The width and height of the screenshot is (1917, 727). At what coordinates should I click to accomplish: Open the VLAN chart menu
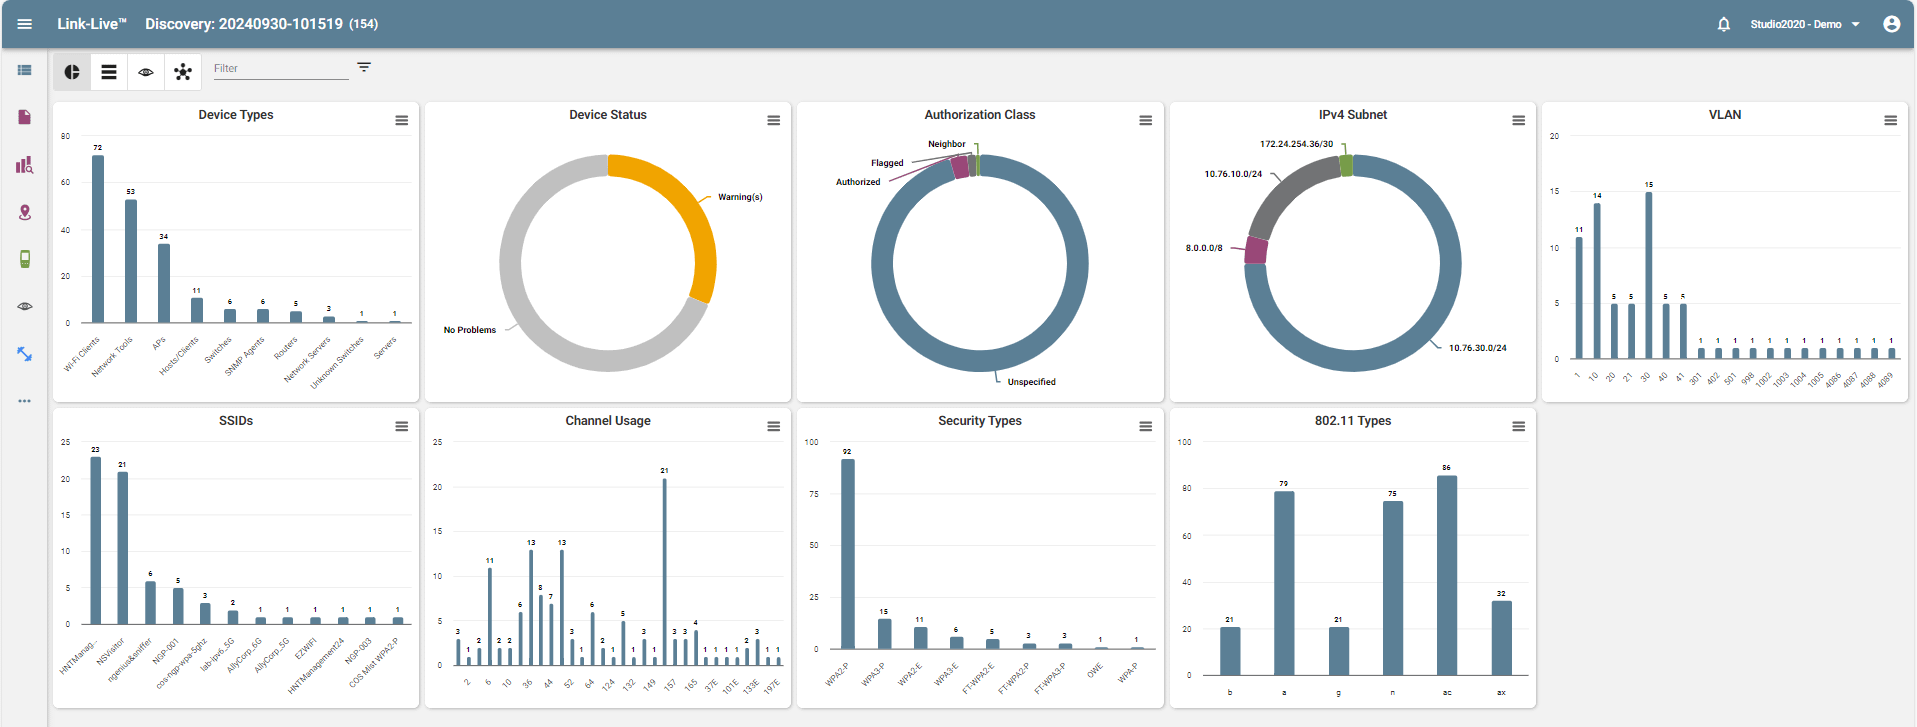tap(1890, 120)
